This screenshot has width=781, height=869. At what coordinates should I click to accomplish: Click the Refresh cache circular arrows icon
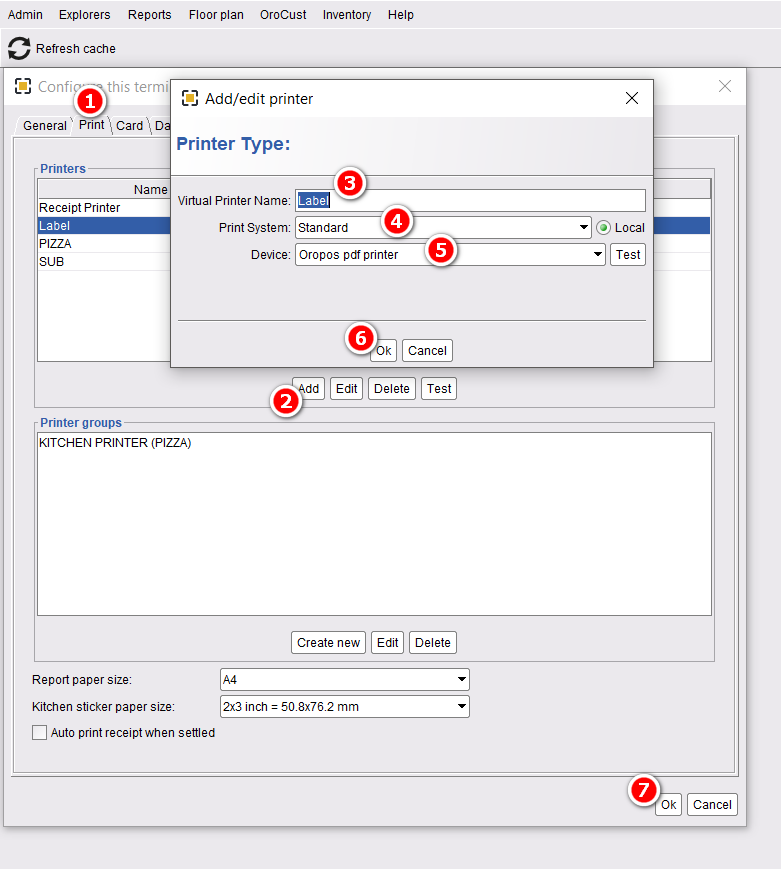pyautogui.click(x=19, y=48)
